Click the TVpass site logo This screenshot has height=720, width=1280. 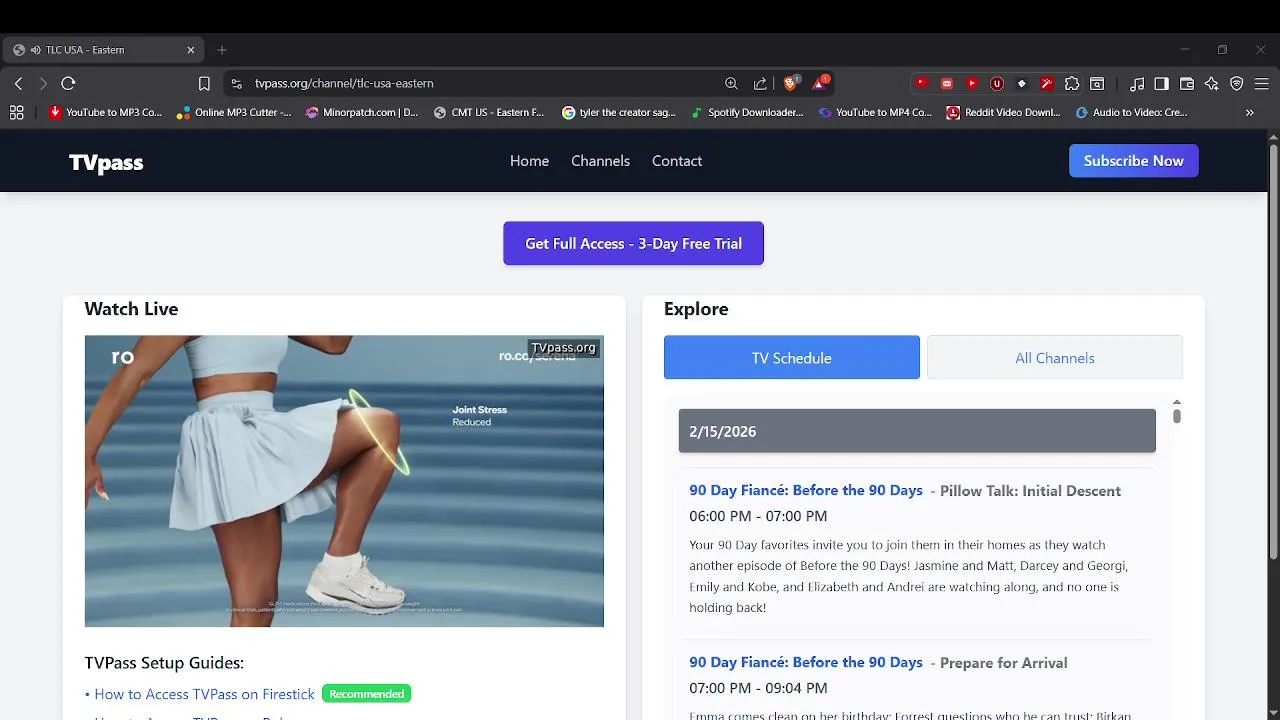[x=106, y=162]
